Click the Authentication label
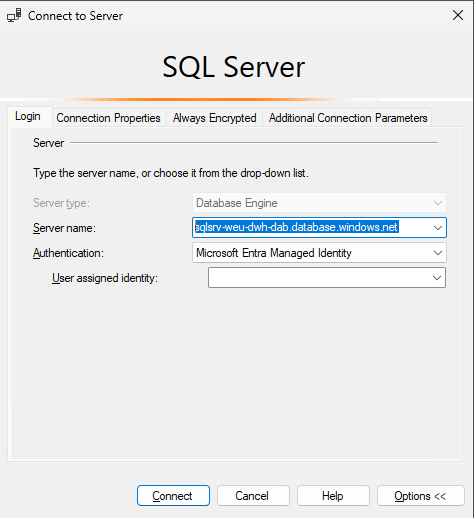The height and width of the screenshot is (518, 474). 68,253
